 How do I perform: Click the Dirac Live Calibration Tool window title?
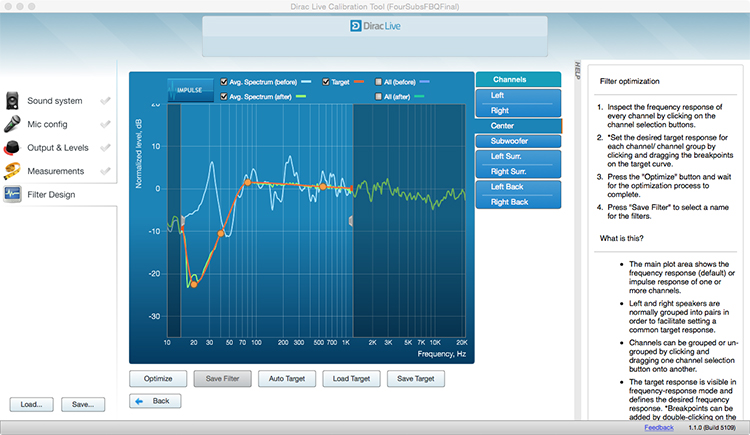(375, 7)
